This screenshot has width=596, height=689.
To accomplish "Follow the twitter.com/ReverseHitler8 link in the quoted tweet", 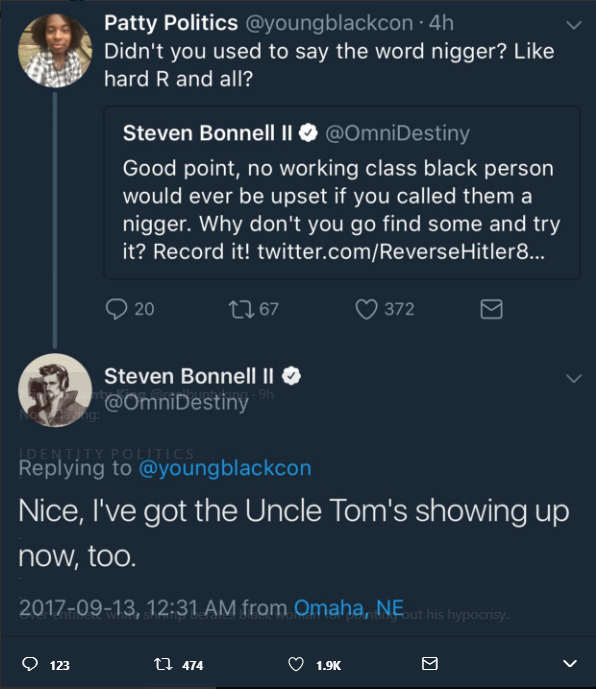I will [401, 251].
